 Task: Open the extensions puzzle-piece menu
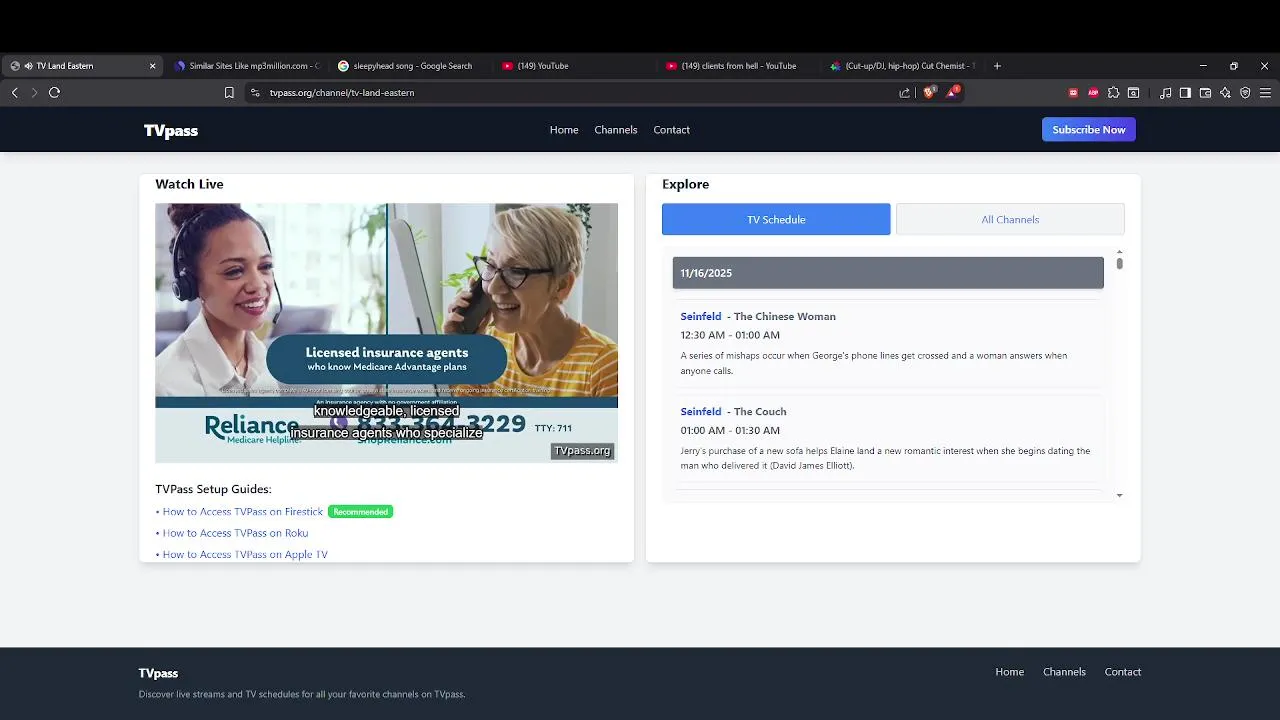tap(1113, 92)
